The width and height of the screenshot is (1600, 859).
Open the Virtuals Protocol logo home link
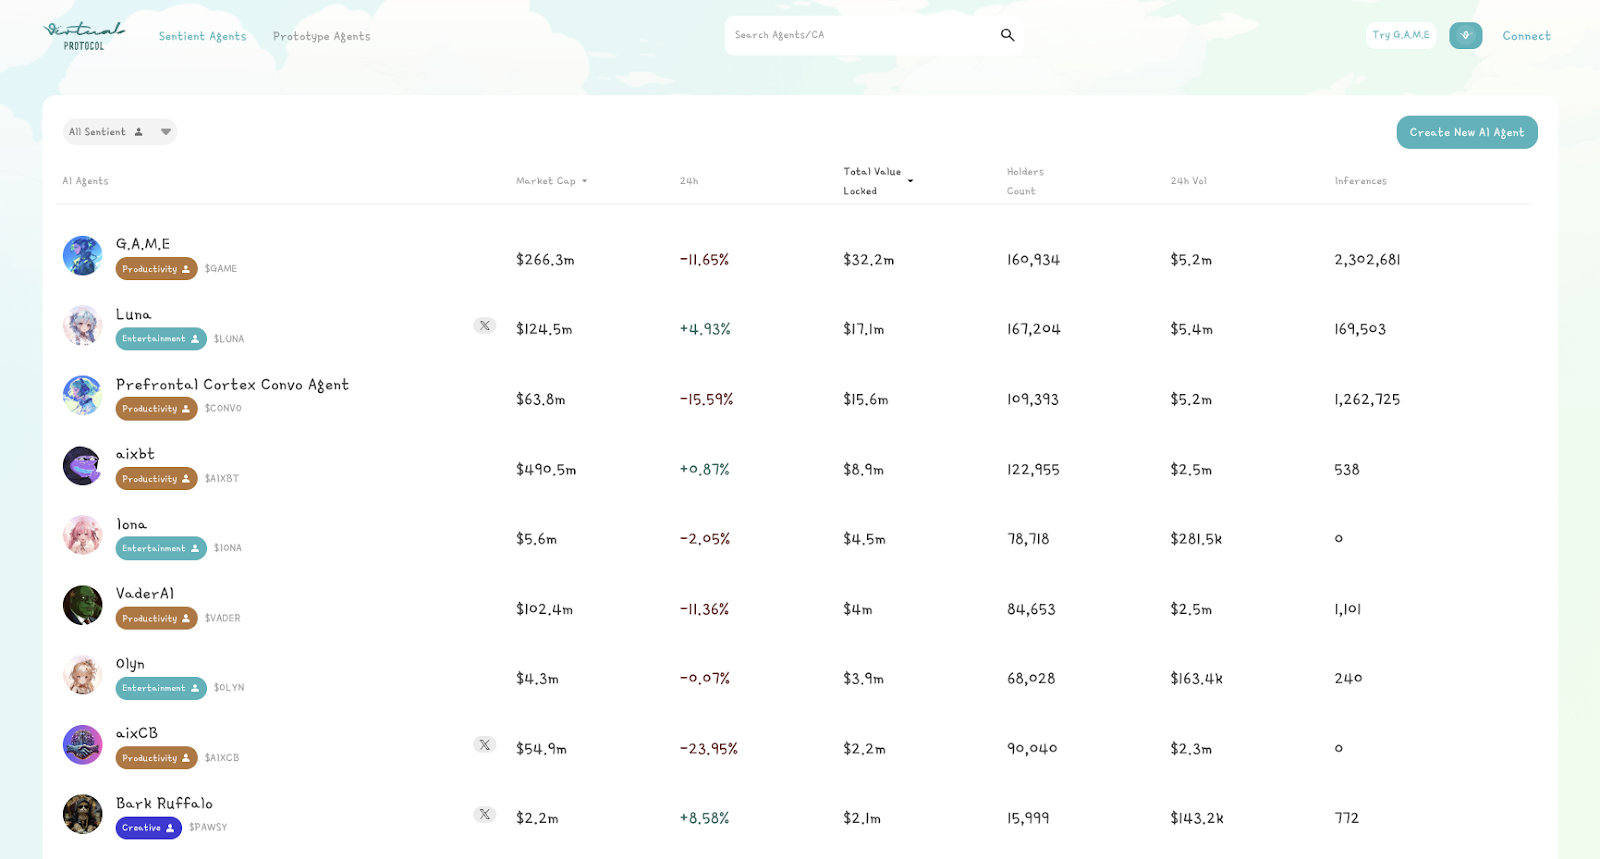[x=84, y=36]
